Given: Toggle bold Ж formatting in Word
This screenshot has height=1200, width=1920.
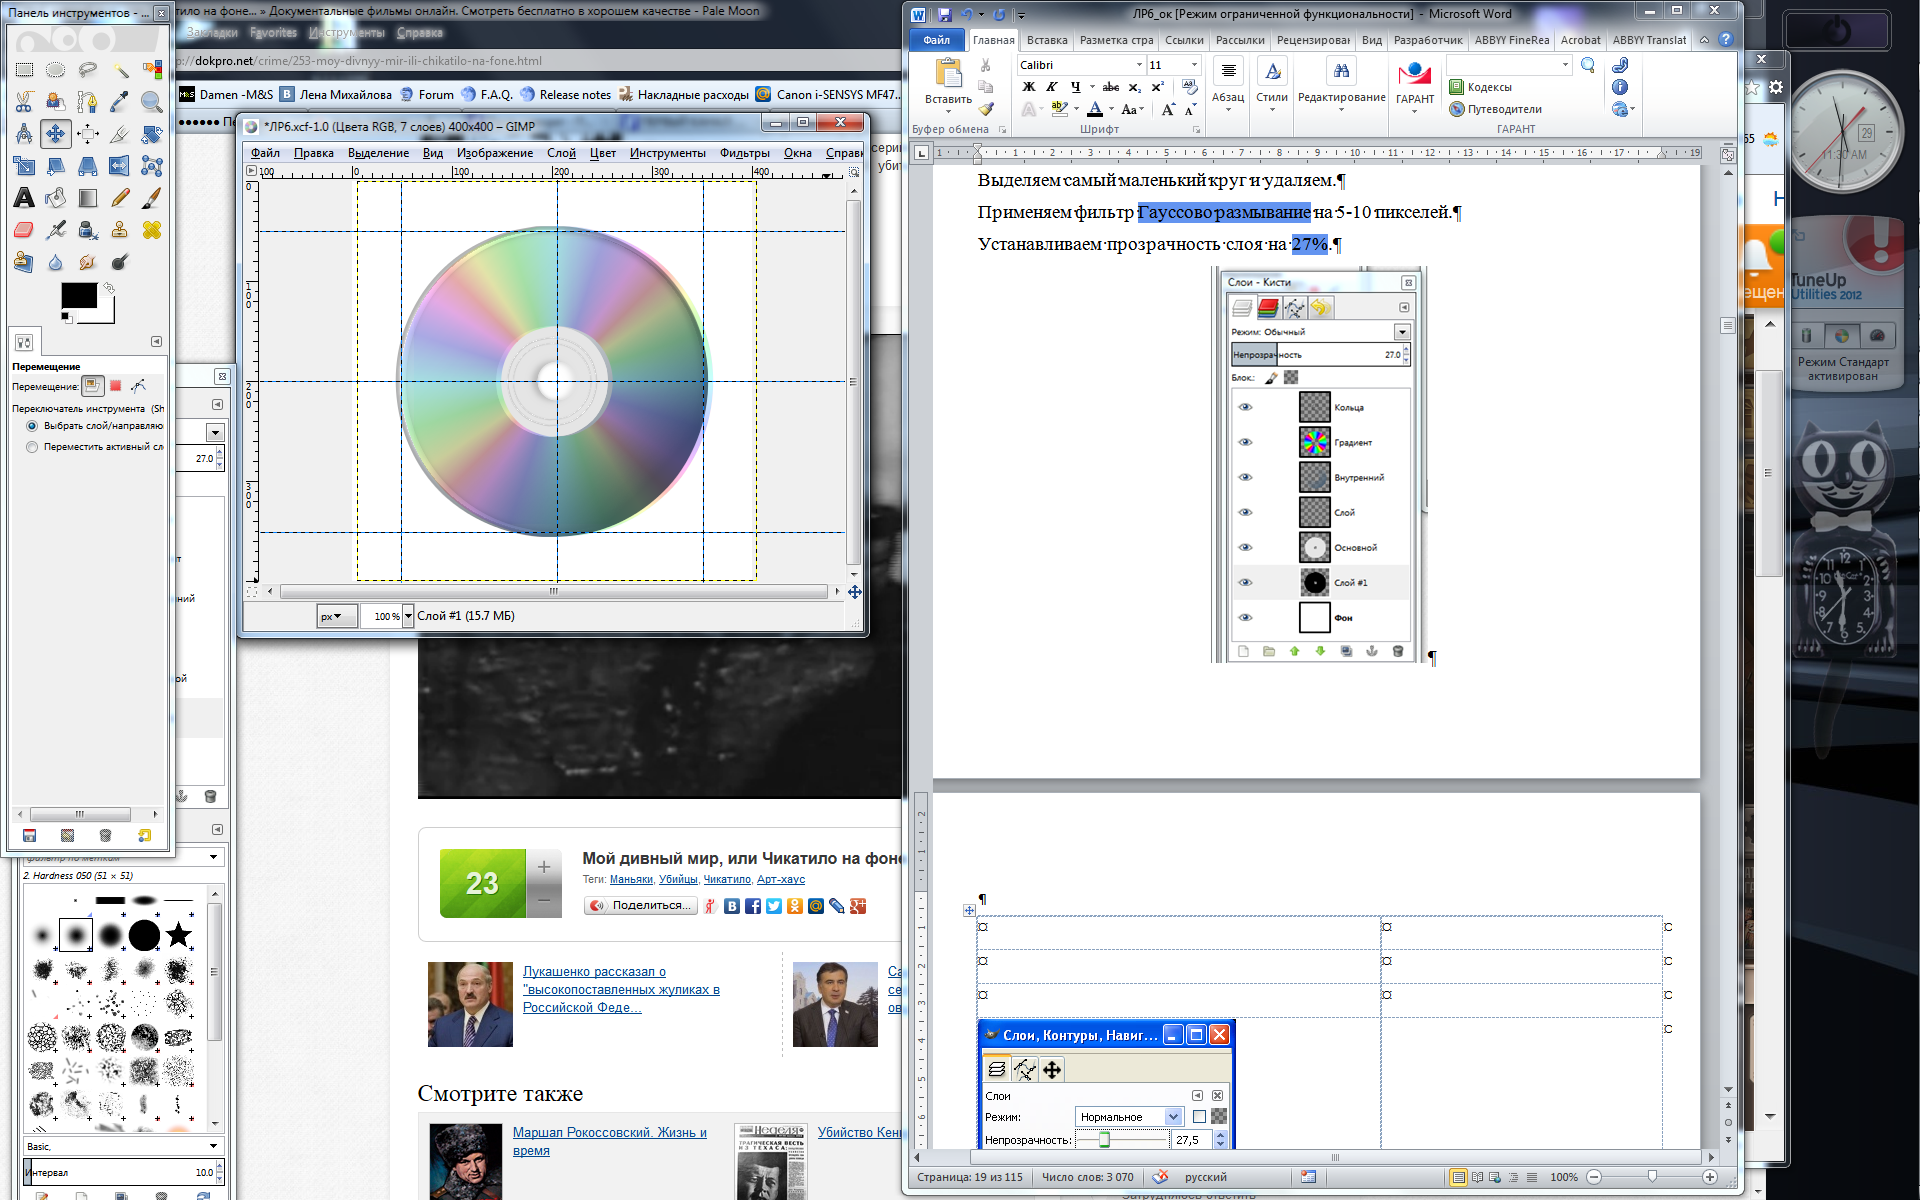Looking at the screenshot, I should click(1029, 87).
